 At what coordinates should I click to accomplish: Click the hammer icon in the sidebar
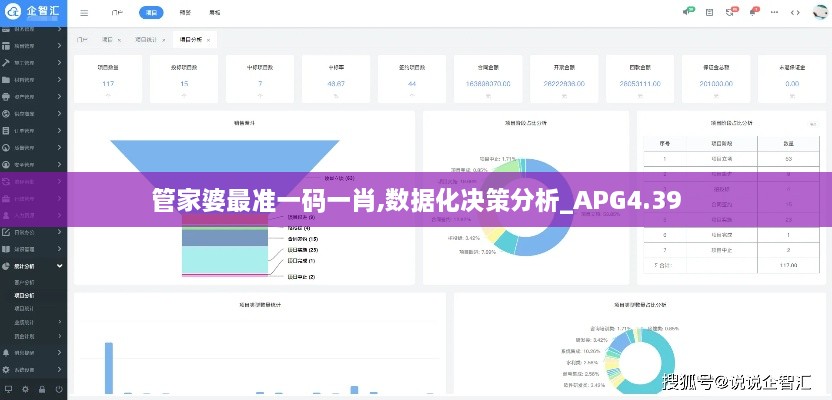(6, 63)
